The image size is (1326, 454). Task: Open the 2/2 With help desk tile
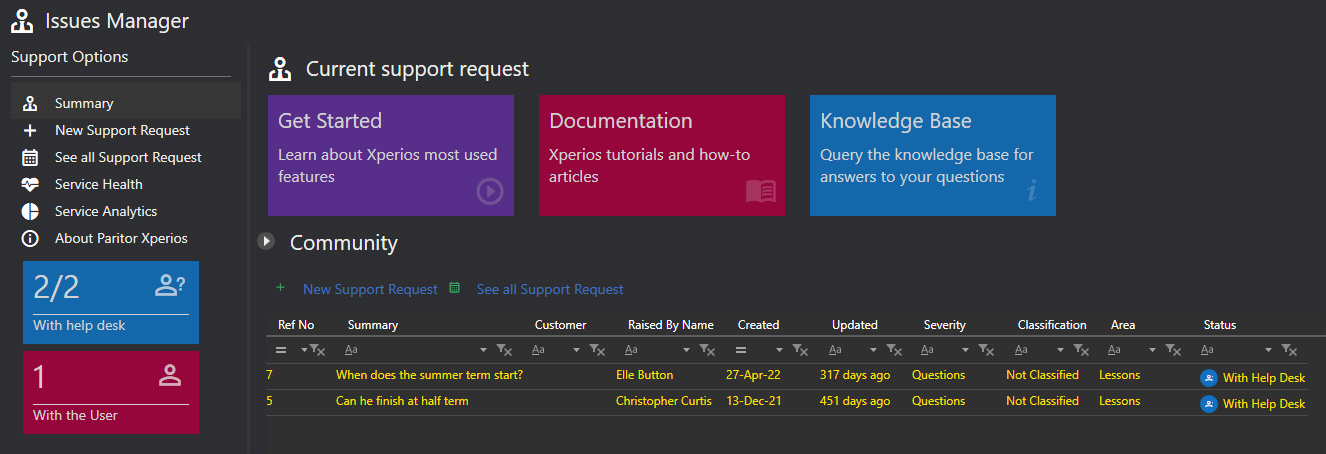[111, 302]
